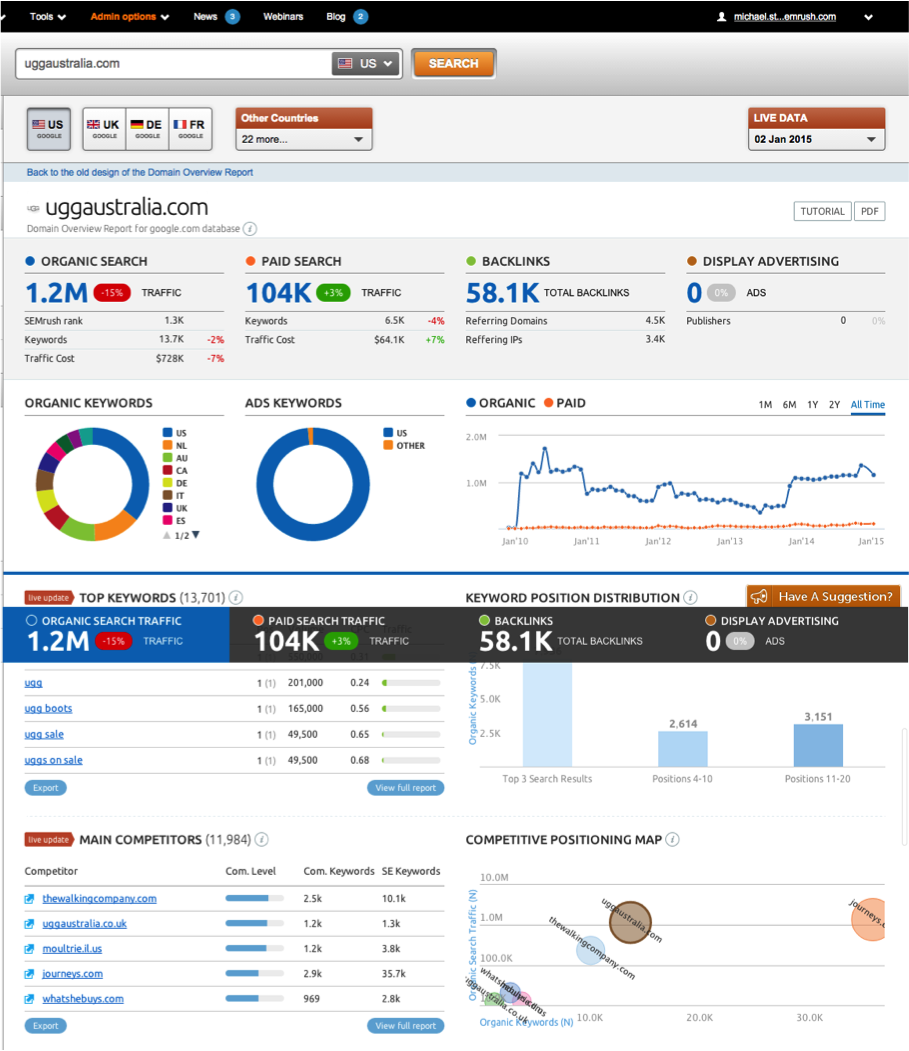Click the Positions 11-20 bar showing 3,151
909x1051 pixels.
coord(818,745)
